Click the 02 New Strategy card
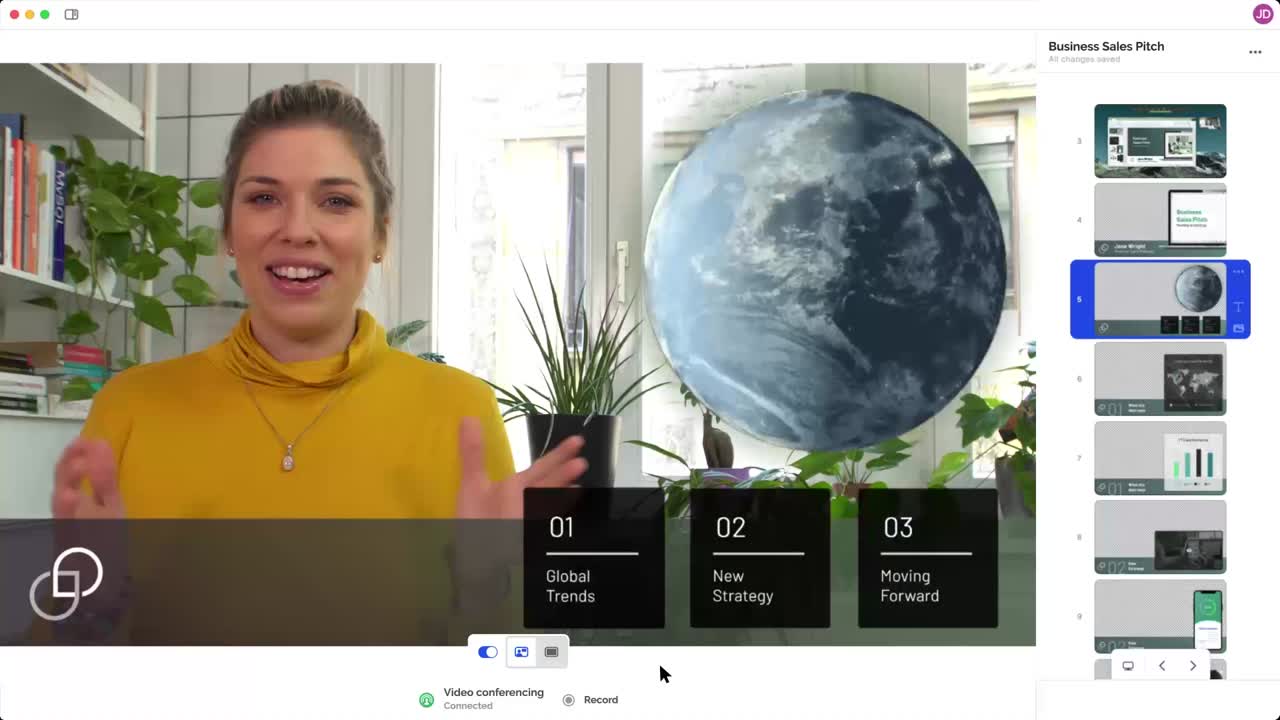 coord(759,558)
